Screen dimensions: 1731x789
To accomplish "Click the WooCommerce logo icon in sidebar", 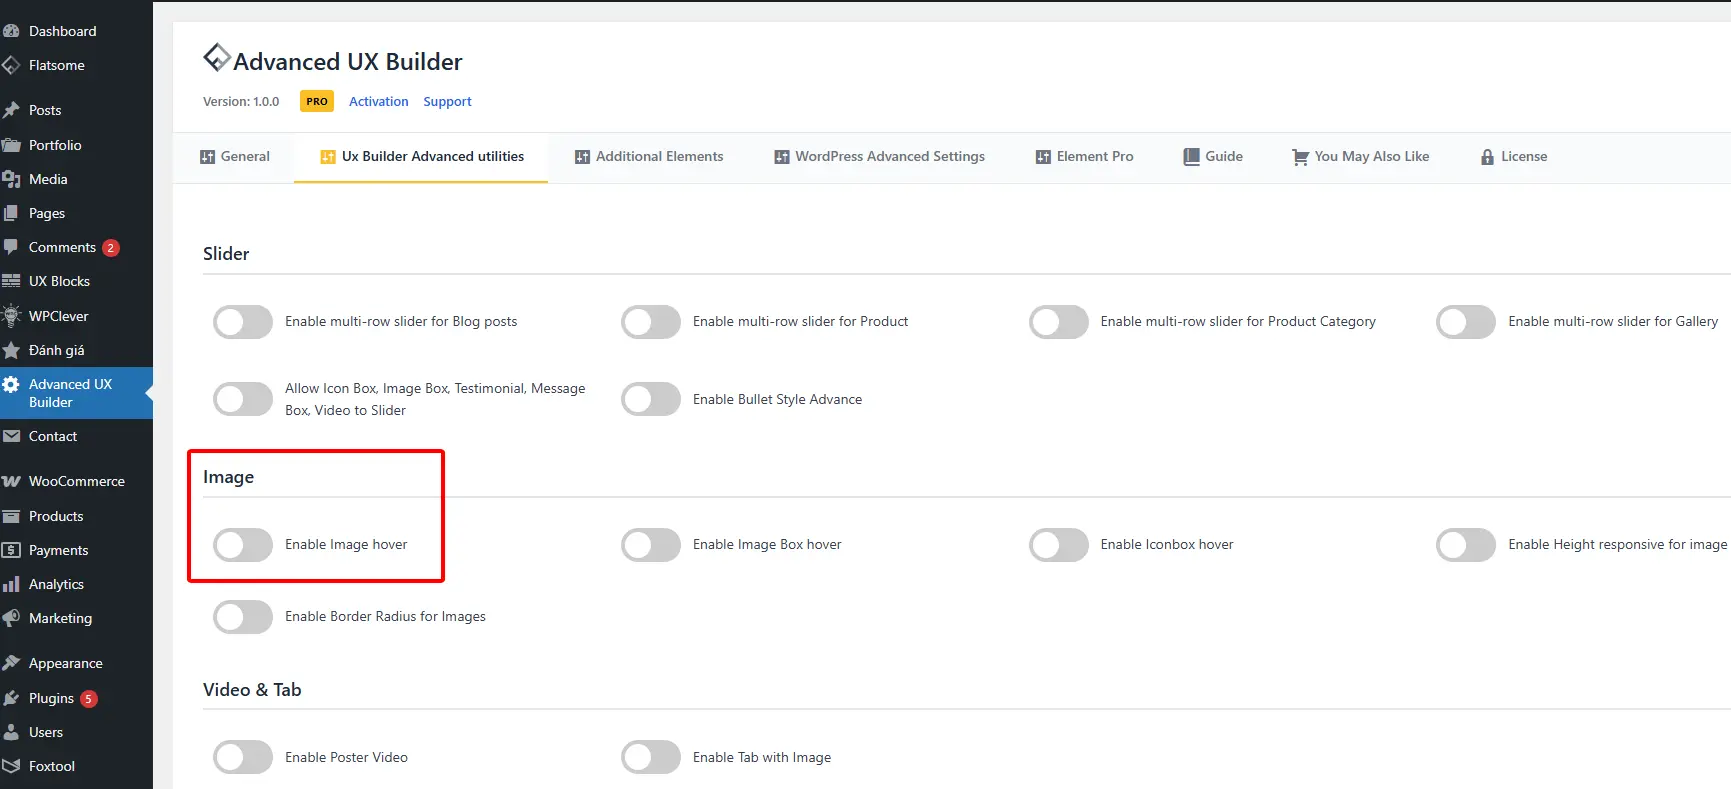I will (x=12, y=481).
